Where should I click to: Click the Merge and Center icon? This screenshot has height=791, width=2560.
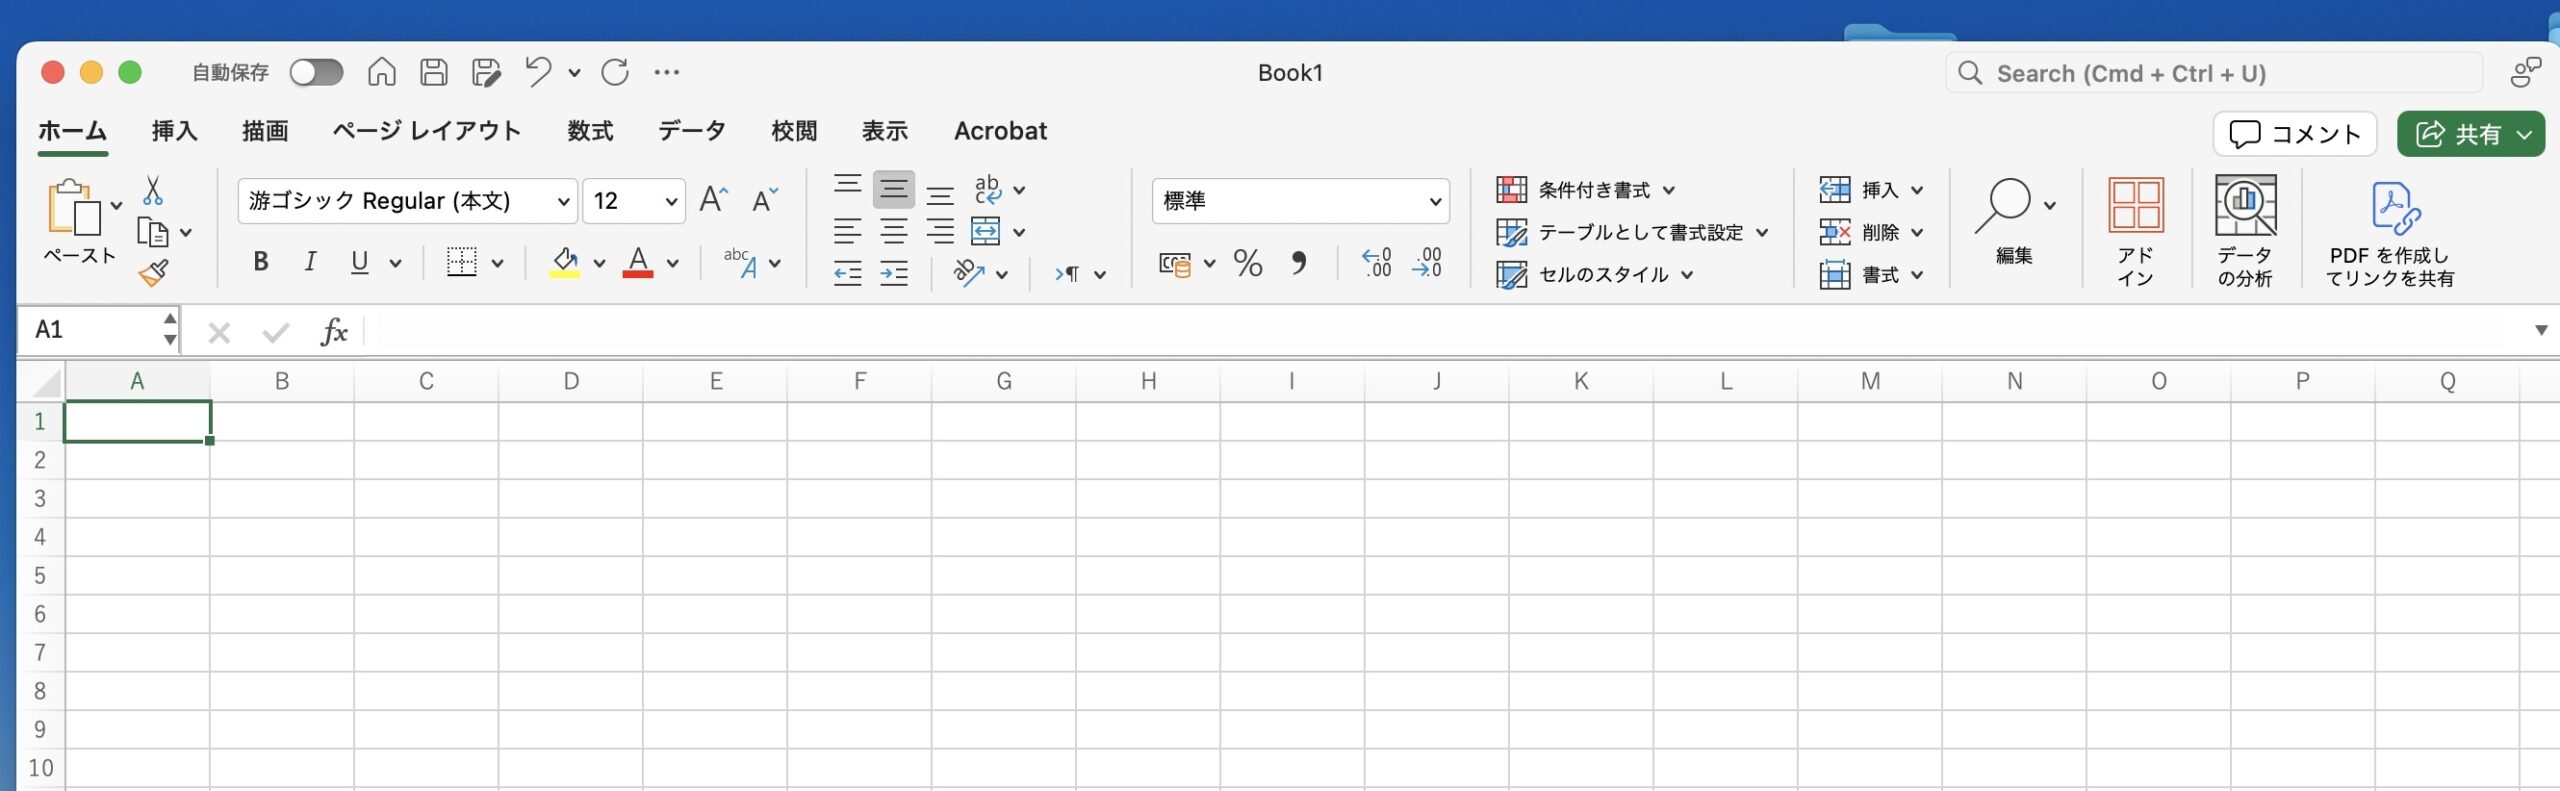tap(986, 232)
